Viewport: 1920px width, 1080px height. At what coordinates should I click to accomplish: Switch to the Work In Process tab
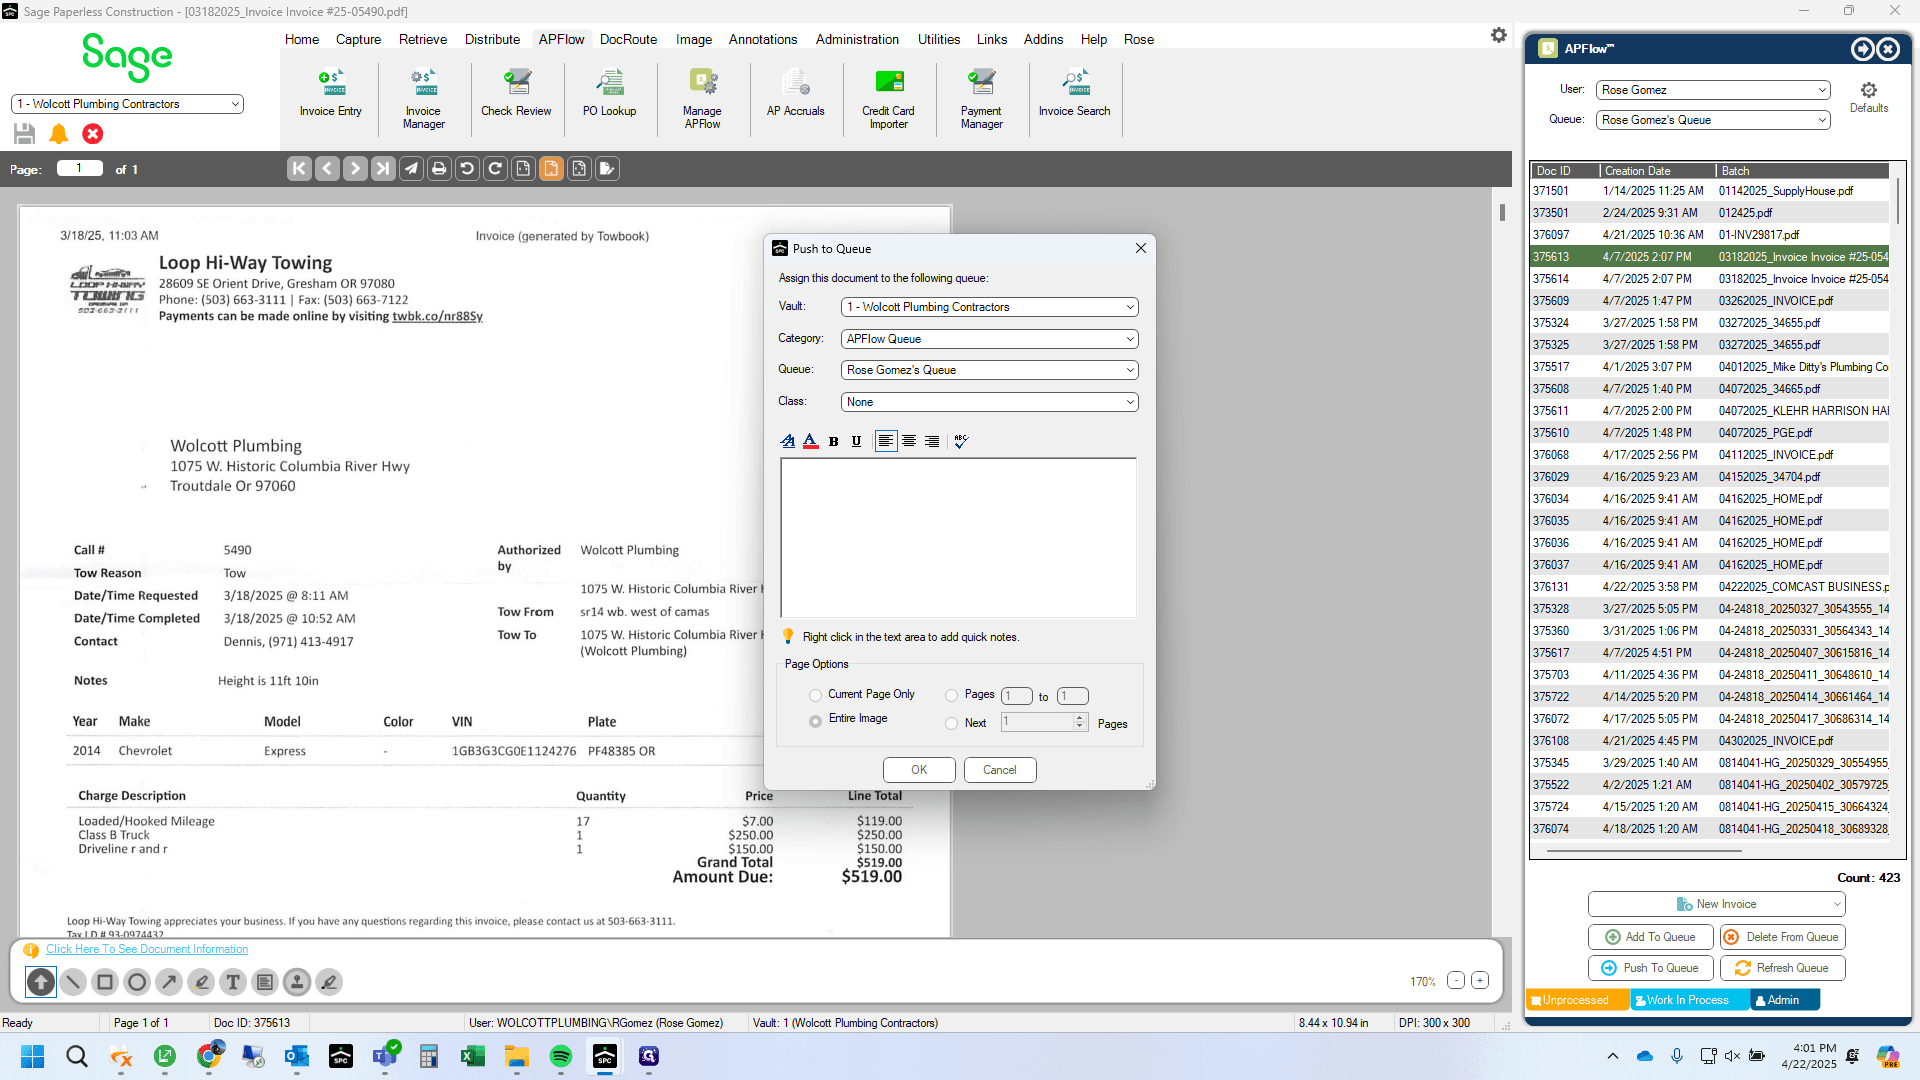tap(1688, 1000)
